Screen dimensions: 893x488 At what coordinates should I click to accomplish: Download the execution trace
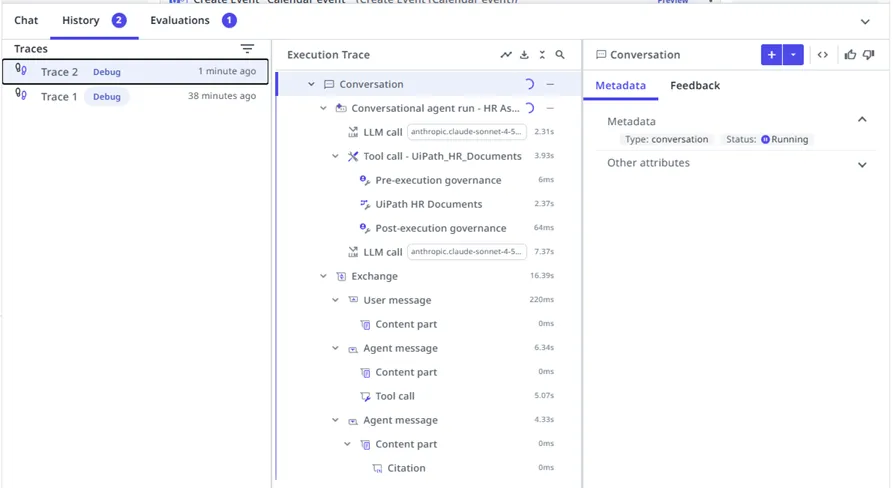click(524, 55)
